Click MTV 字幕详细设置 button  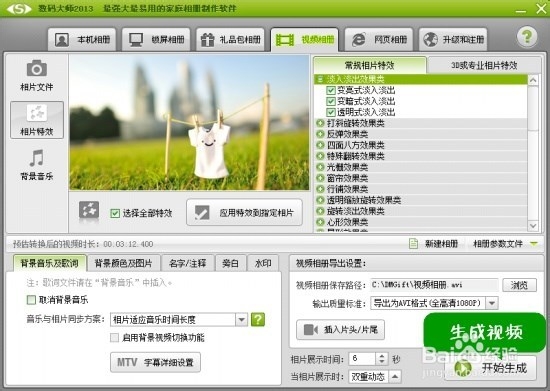pos(155,362)
